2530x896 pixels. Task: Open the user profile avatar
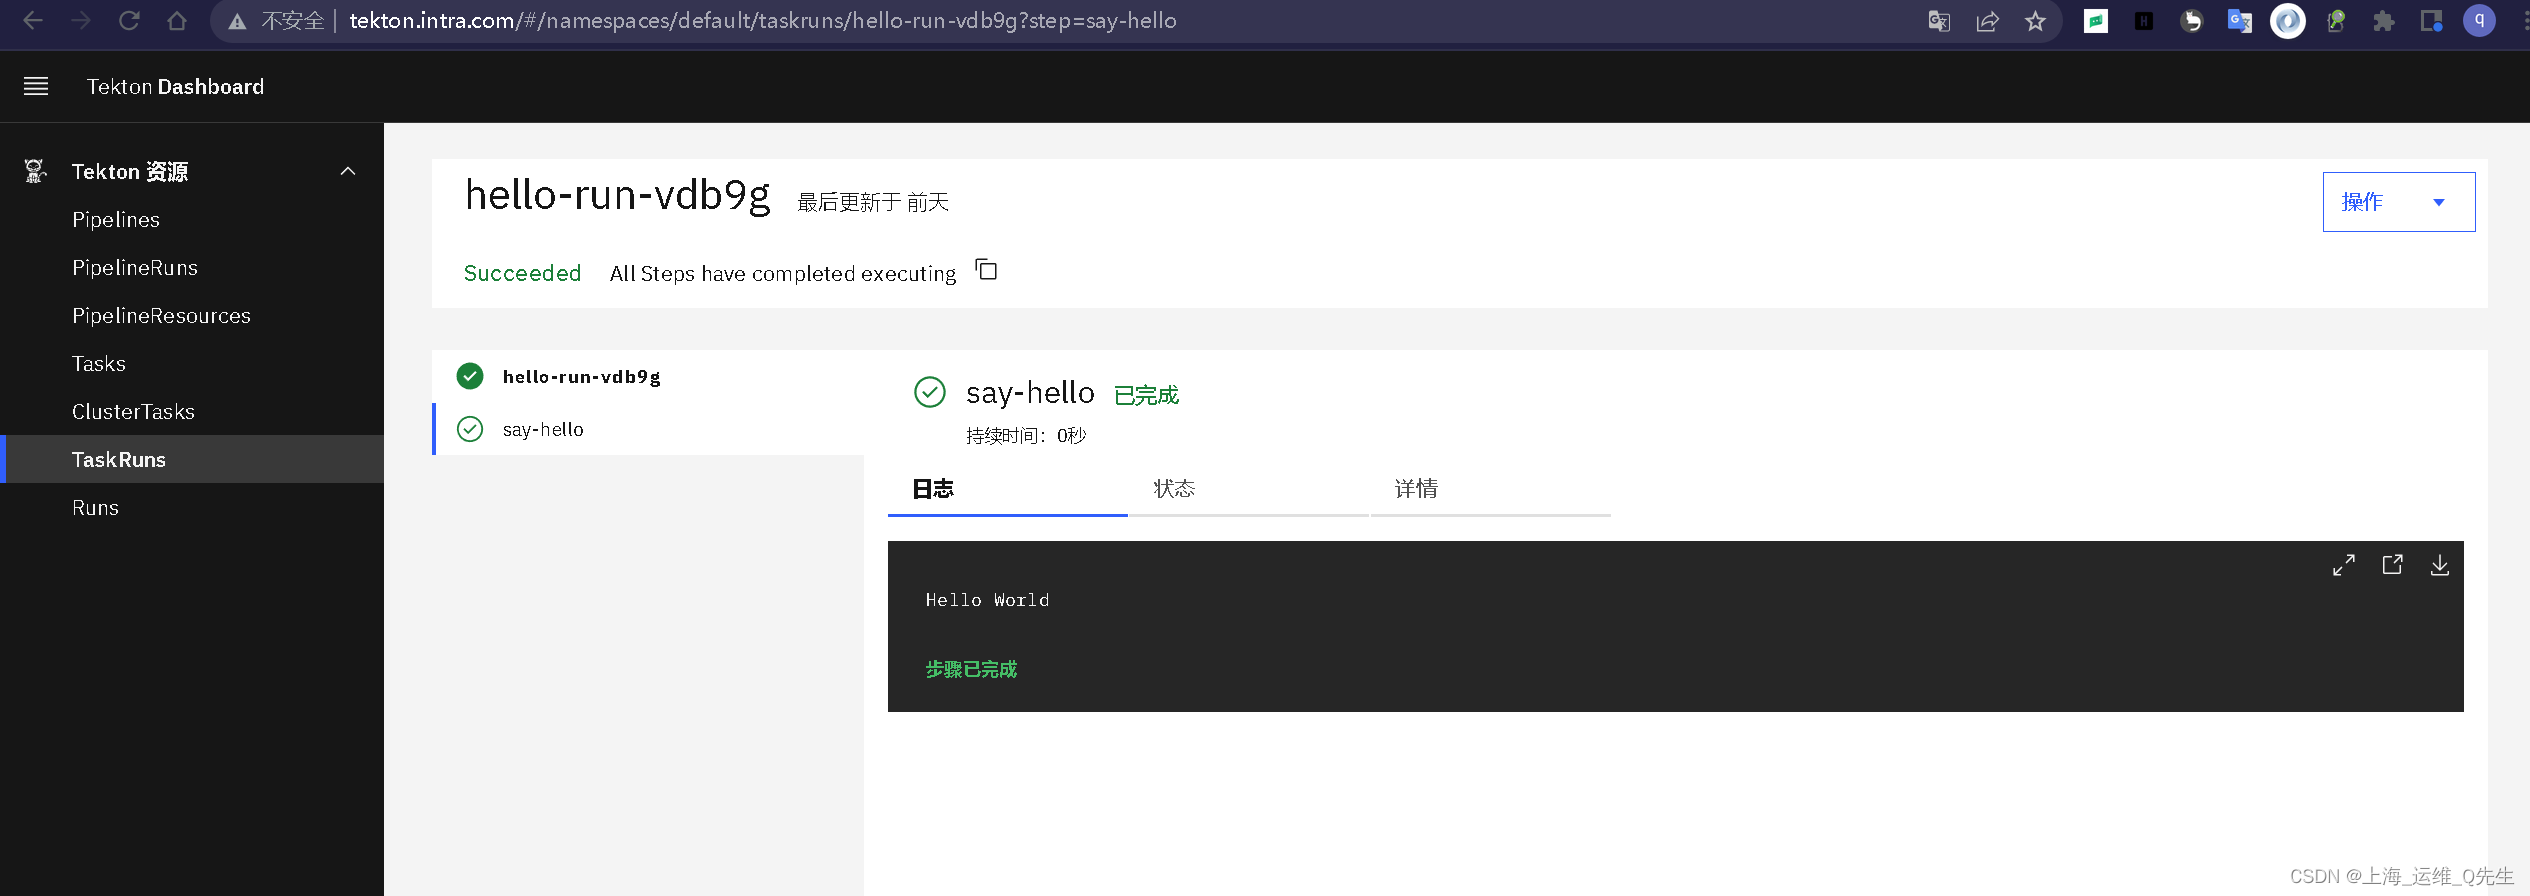[x=2480, y=21]
